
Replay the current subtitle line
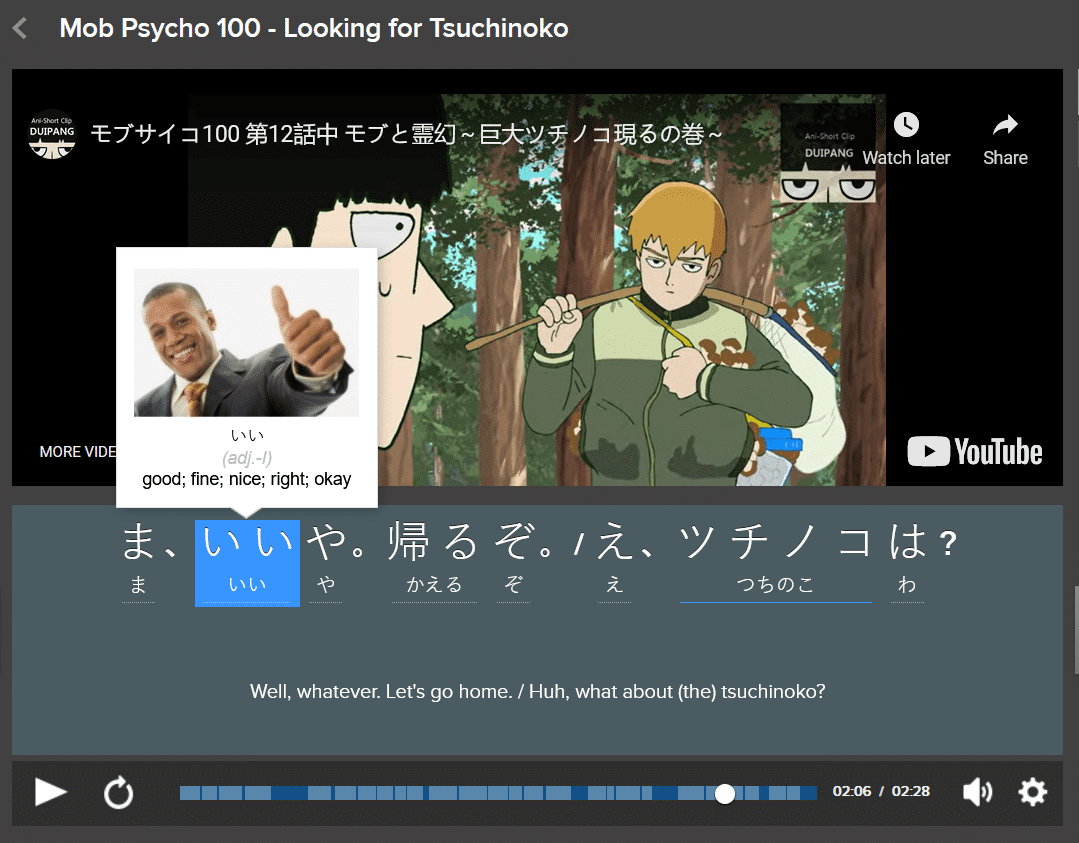click(118, 792)
